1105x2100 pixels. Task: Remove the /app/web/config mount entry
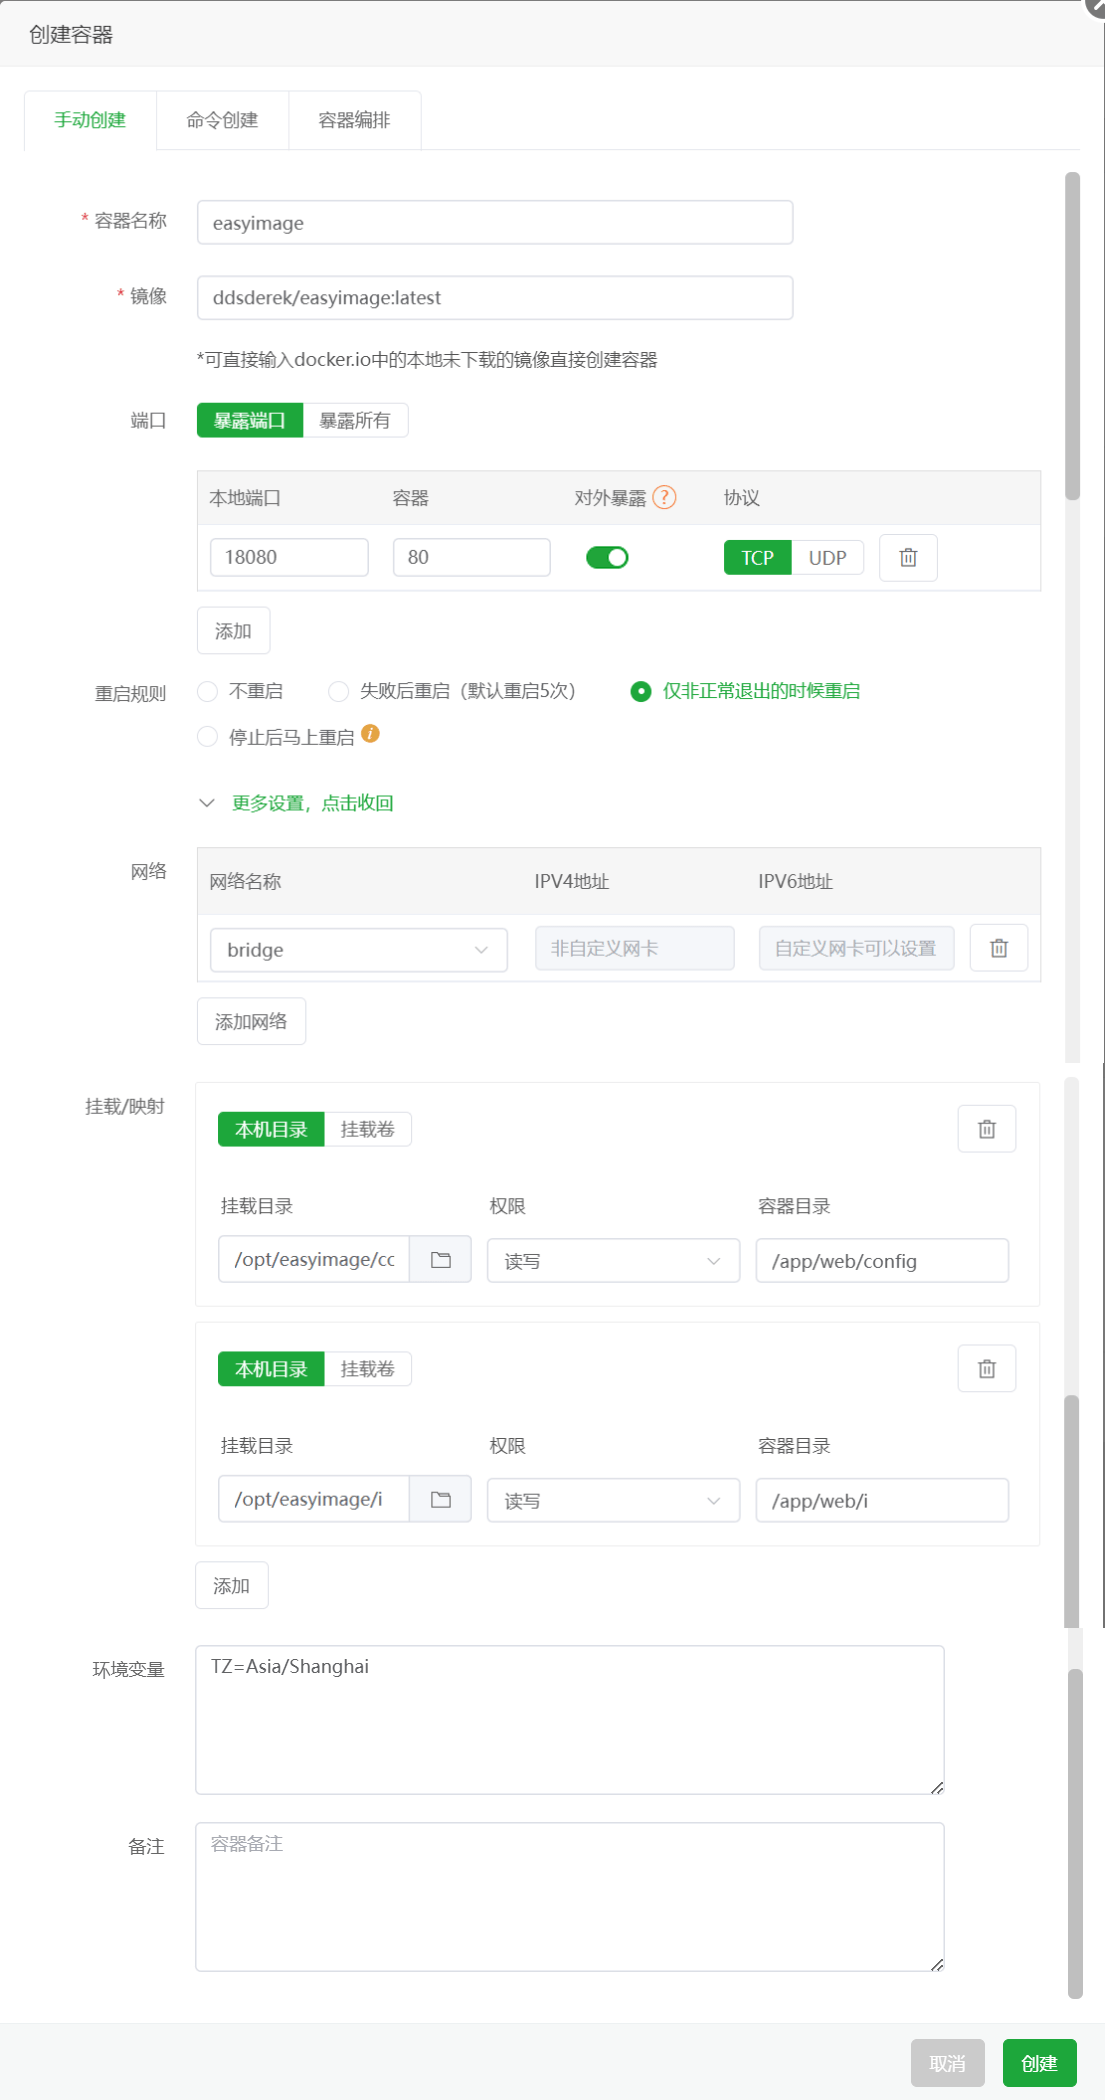click(x=986, y=1129)
